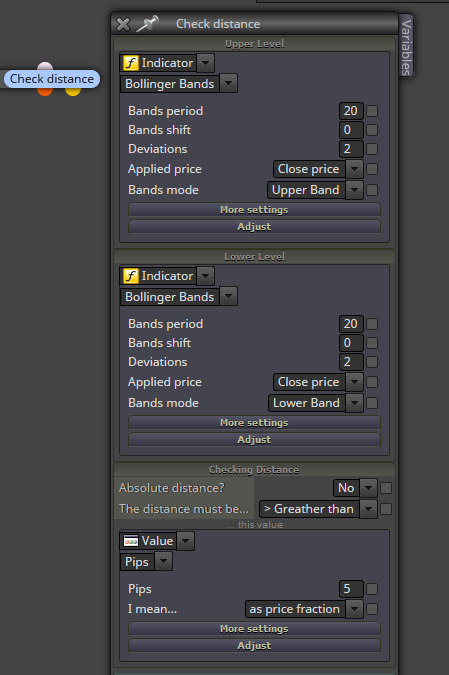Viewport: 449px width, 675px height.
Task: Click Adjust under Checking Distance value
Action: click(x=254, y=645)
